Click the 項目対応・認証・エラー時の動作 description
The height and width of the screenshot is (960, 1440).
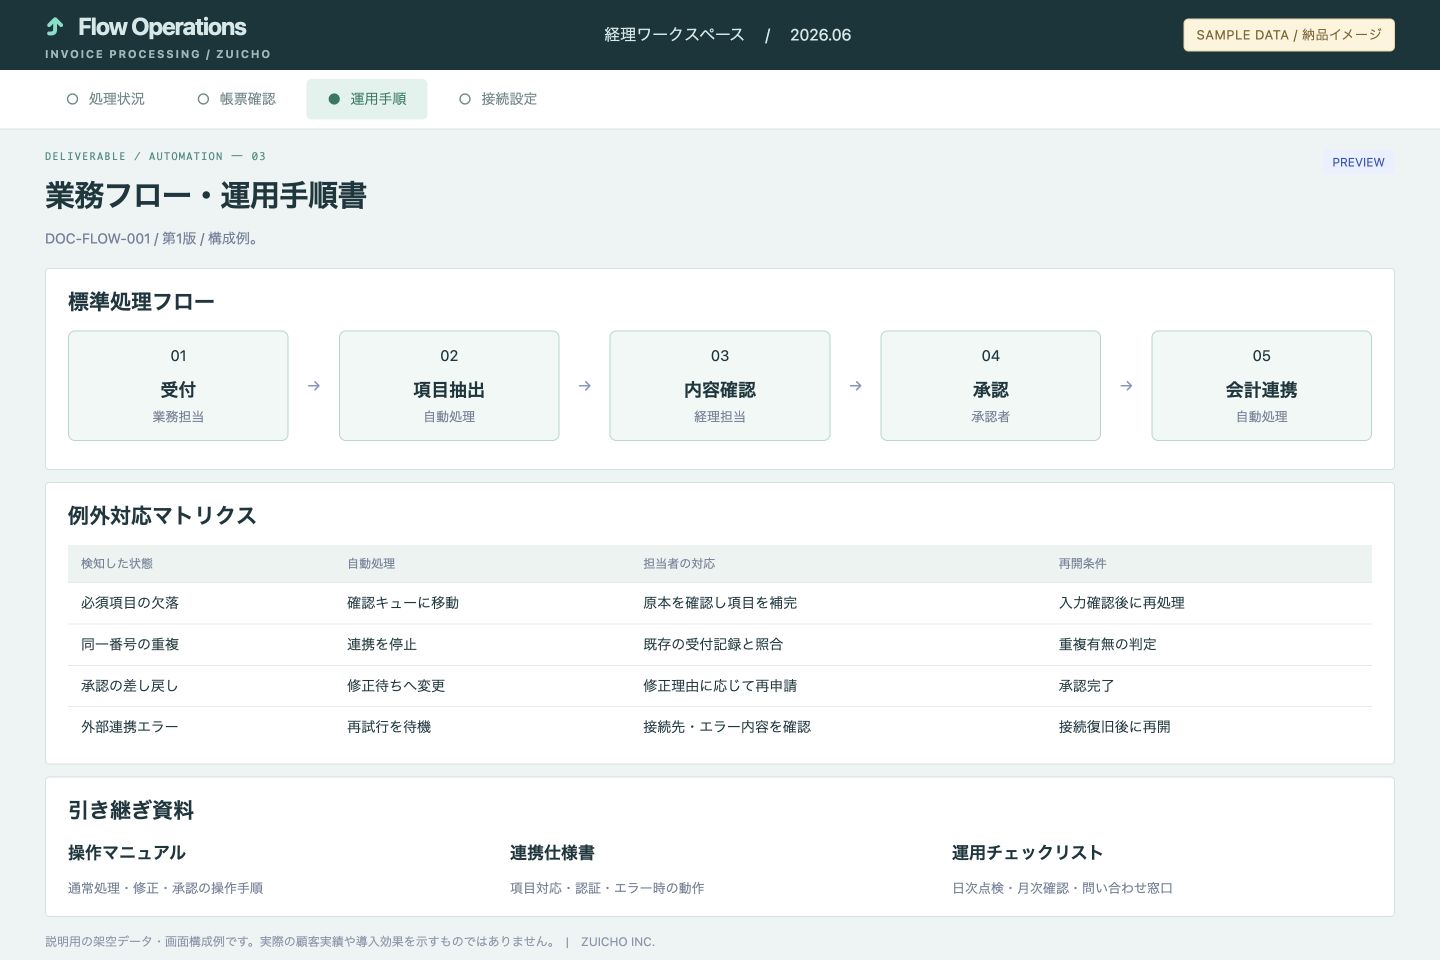coord(607,888)
